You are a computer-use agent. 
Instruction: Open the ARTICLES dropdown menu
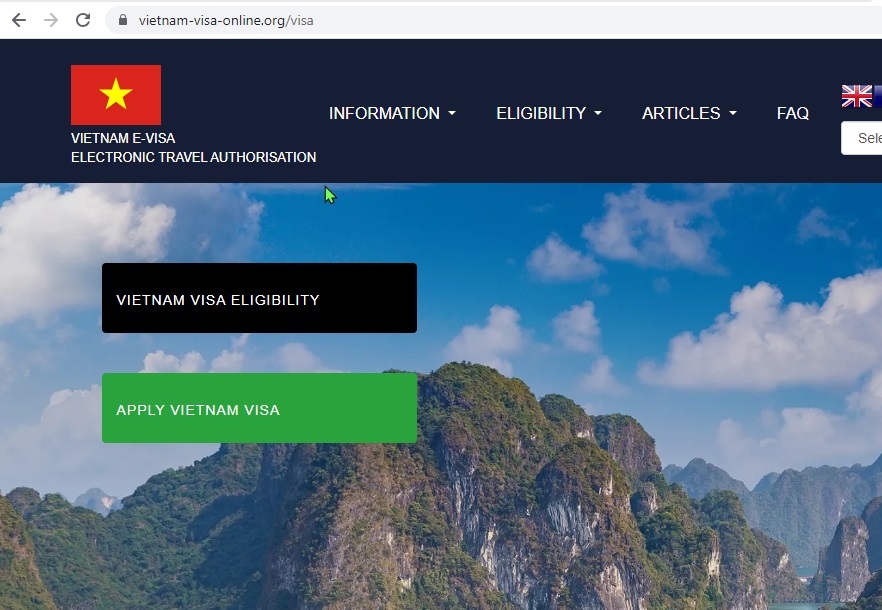(x=689, y=113)
